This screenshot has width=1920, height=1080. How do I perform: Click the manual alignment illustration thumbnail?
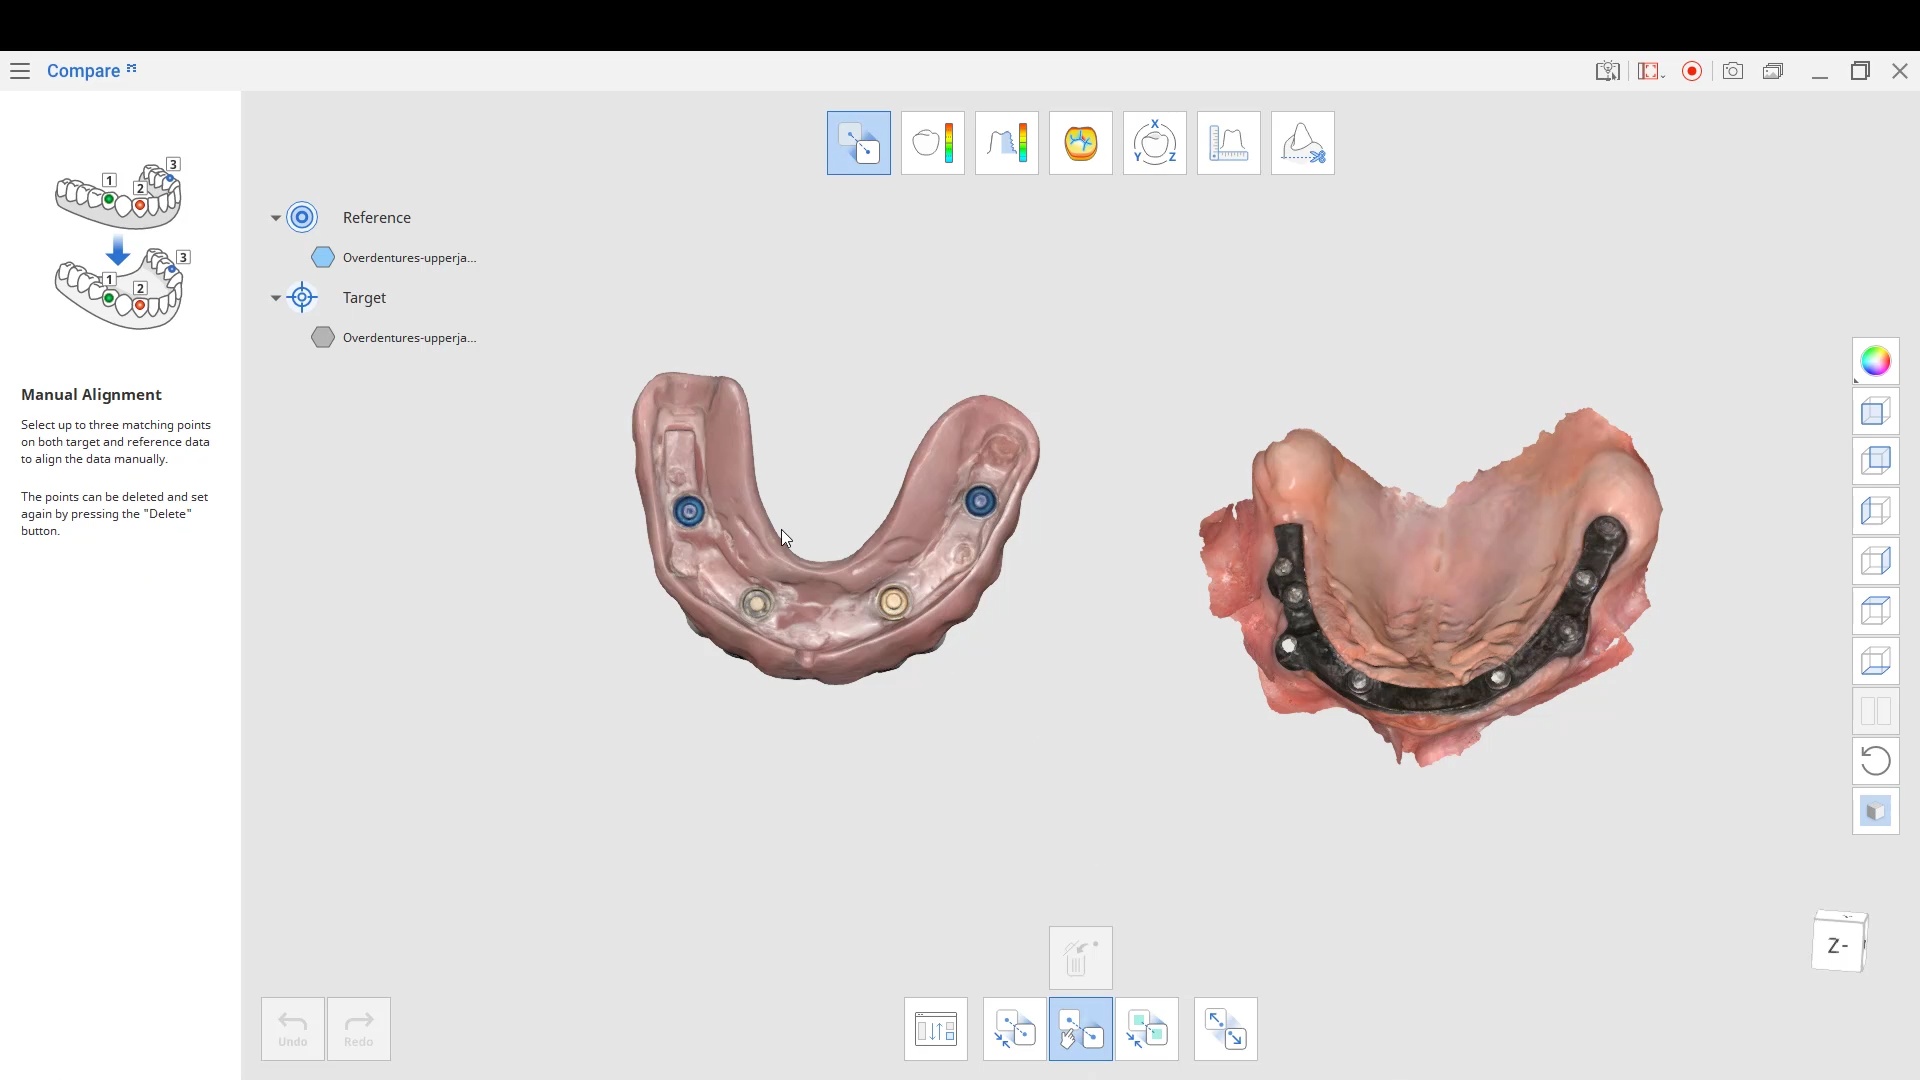[121, 243]
